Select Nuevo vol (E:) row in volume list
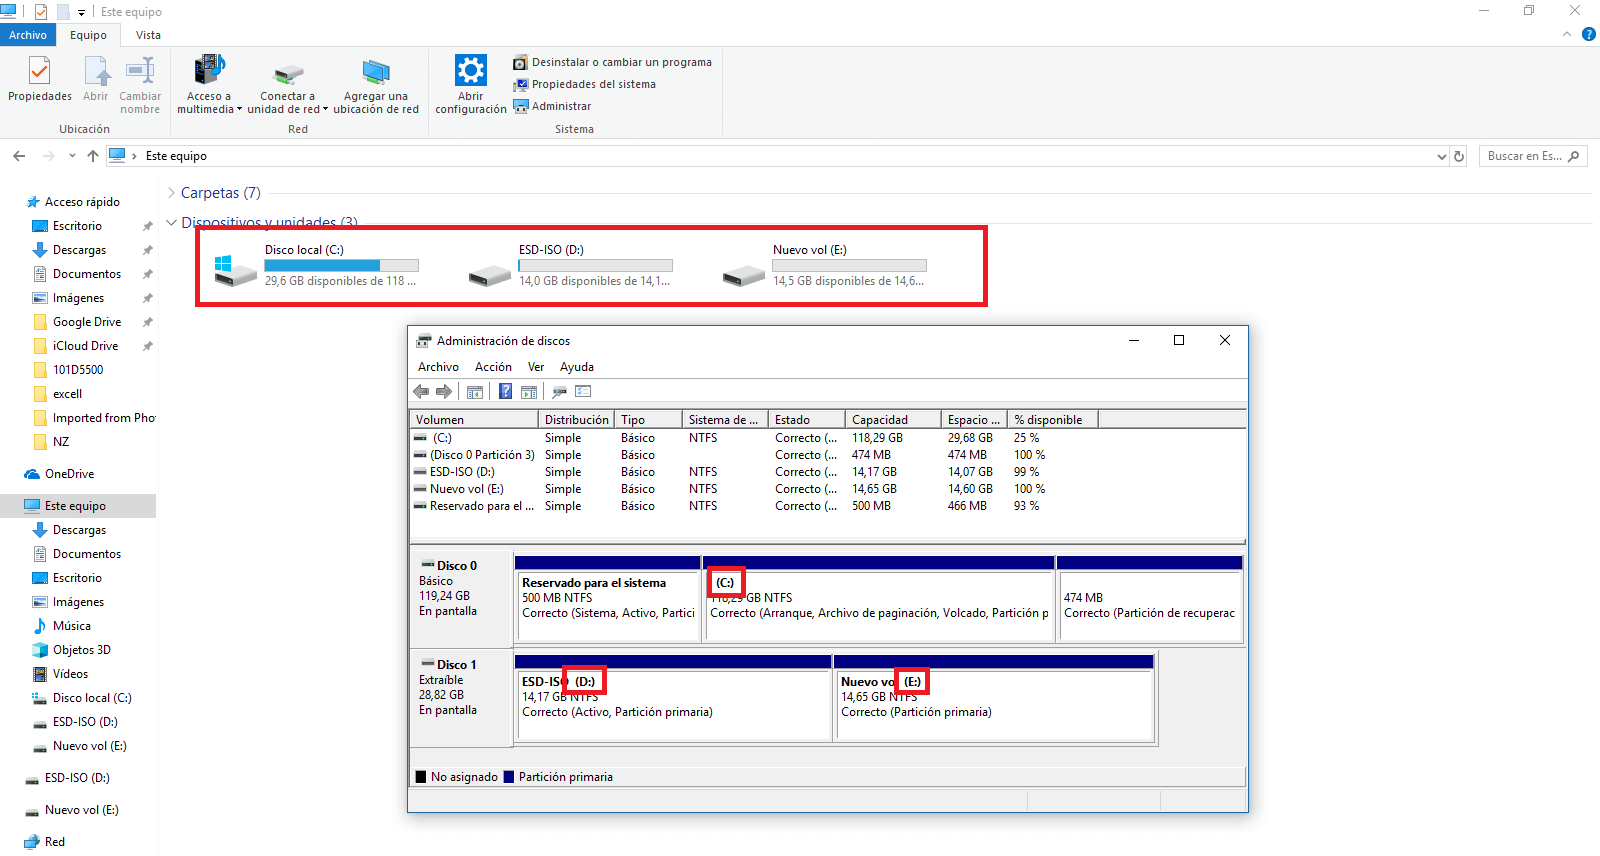The height and width of the screenshot is (856, 1600). tap(828, 489)
